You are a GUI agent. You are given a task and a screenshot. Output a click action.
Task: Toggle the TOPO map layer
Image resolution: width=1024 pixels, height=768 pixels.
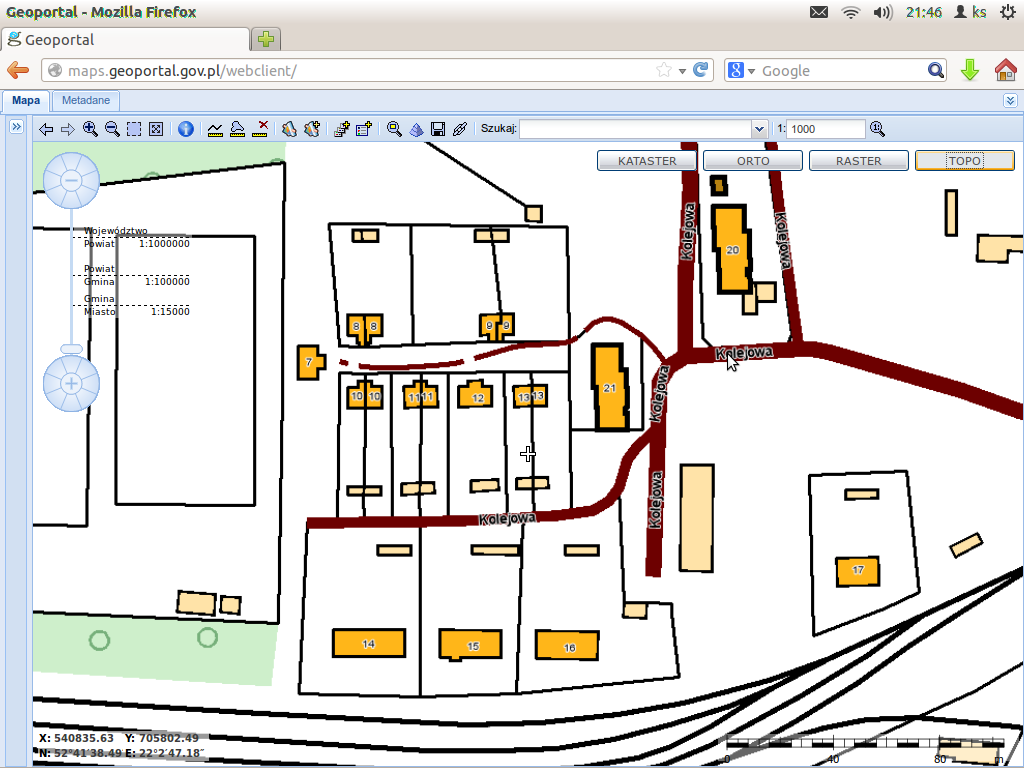[964, 161]
